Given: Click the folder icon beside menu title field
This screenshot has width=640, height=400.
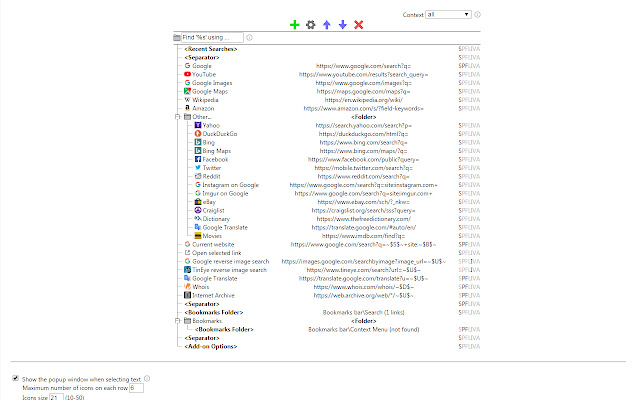Looking at the screenshot, I should [177, 38].
